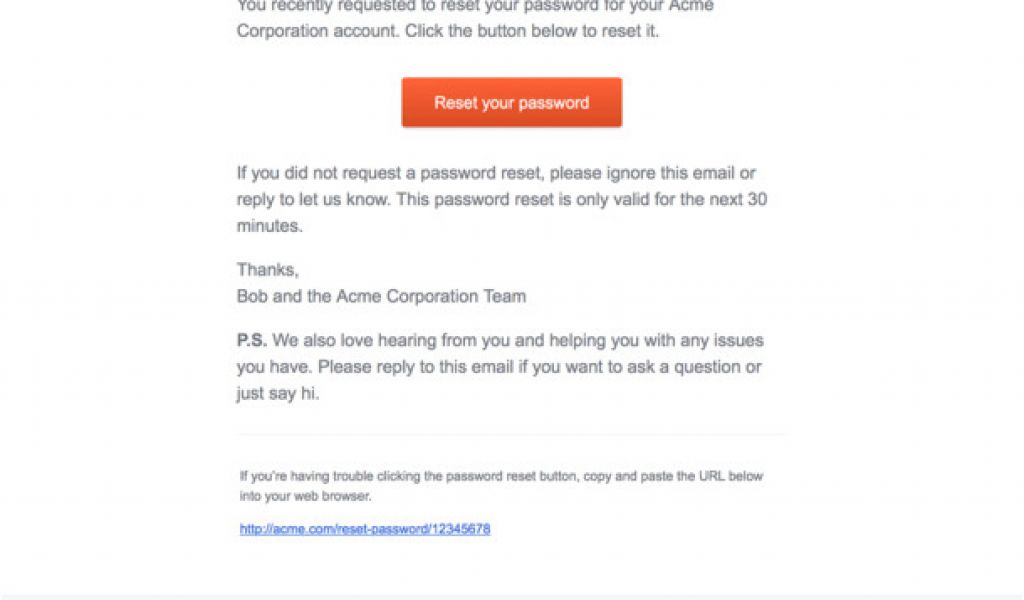Screen dimensions: 1024x600
Task: Click the orange Reset your password button
Action: (511, 103)
